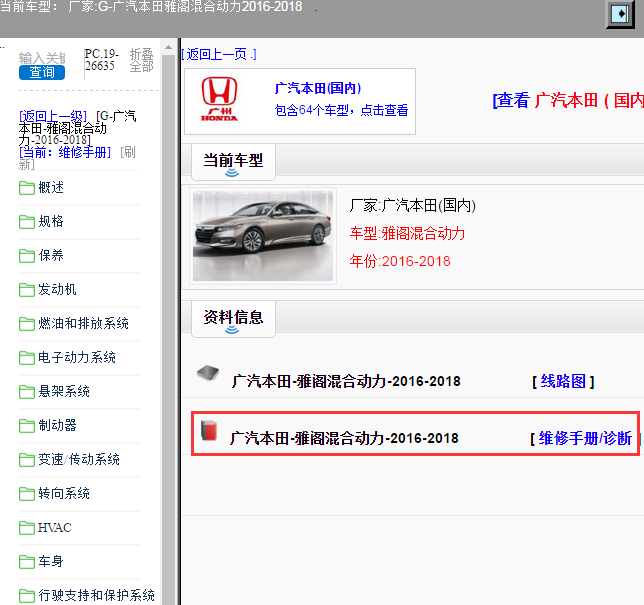Click the sidebar vertical scrollbar track

168,329
